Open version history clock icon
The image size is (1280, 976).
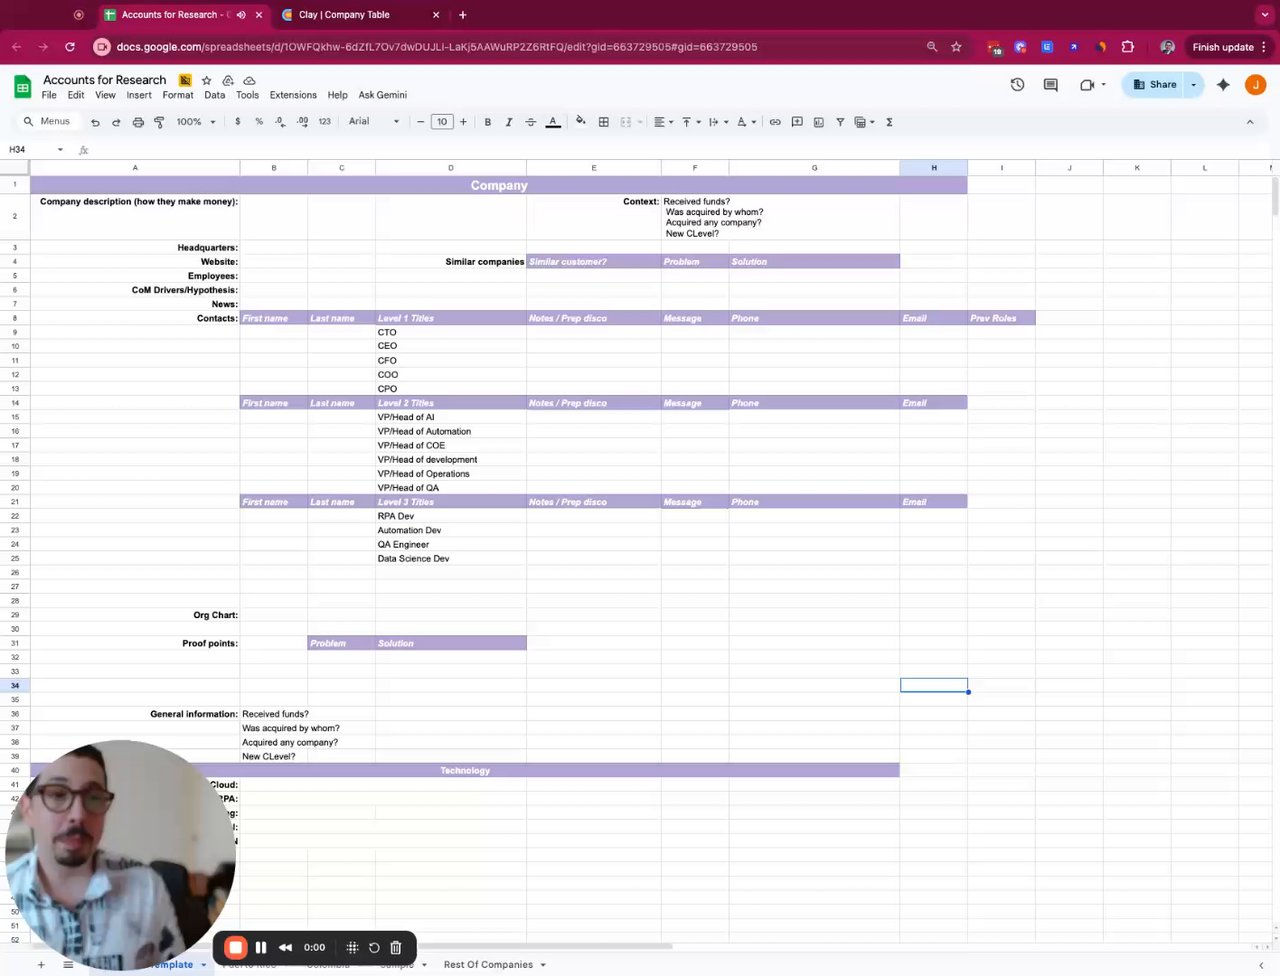(1017, 85)
